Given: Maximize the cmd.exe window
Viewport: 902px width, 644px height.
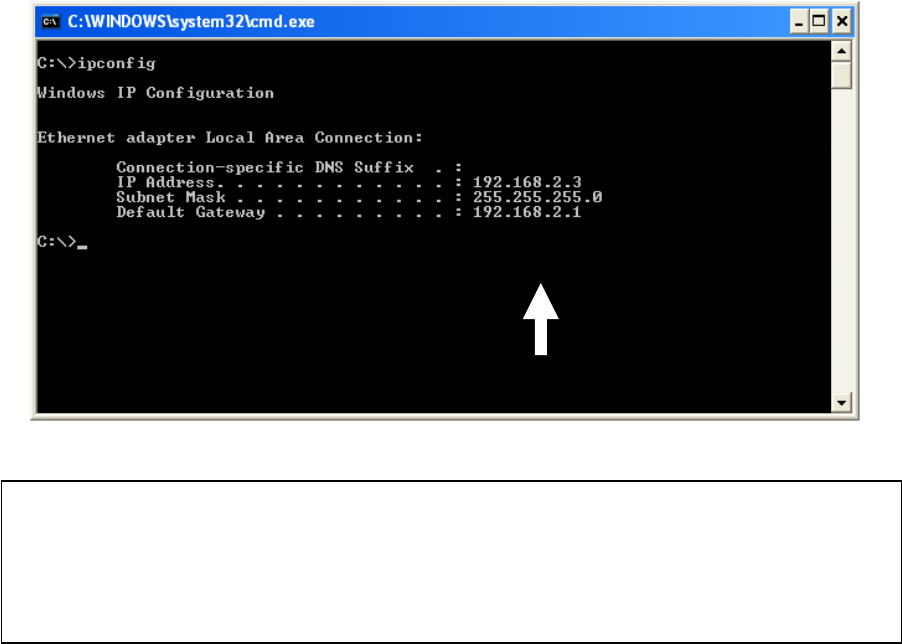Looking at the screenshot, I should tap(819, 22).
